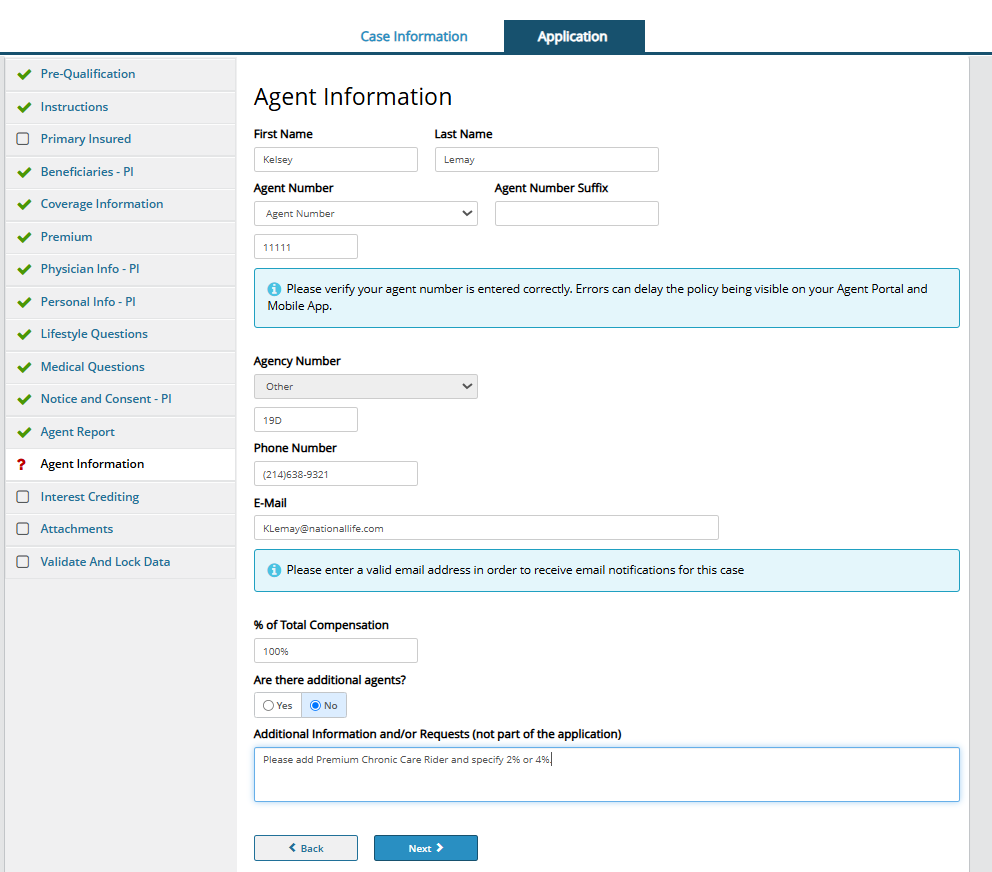Viewport: 992px width, 872px height.
Task: Click the info icon in email notice
Action: 274,570
